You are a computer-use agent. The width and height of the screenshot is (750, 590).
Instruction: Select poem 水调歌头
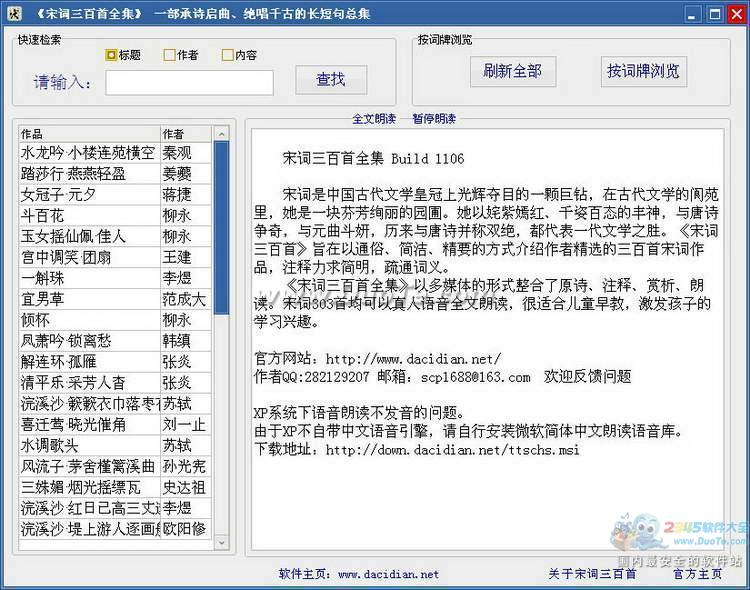89,445
